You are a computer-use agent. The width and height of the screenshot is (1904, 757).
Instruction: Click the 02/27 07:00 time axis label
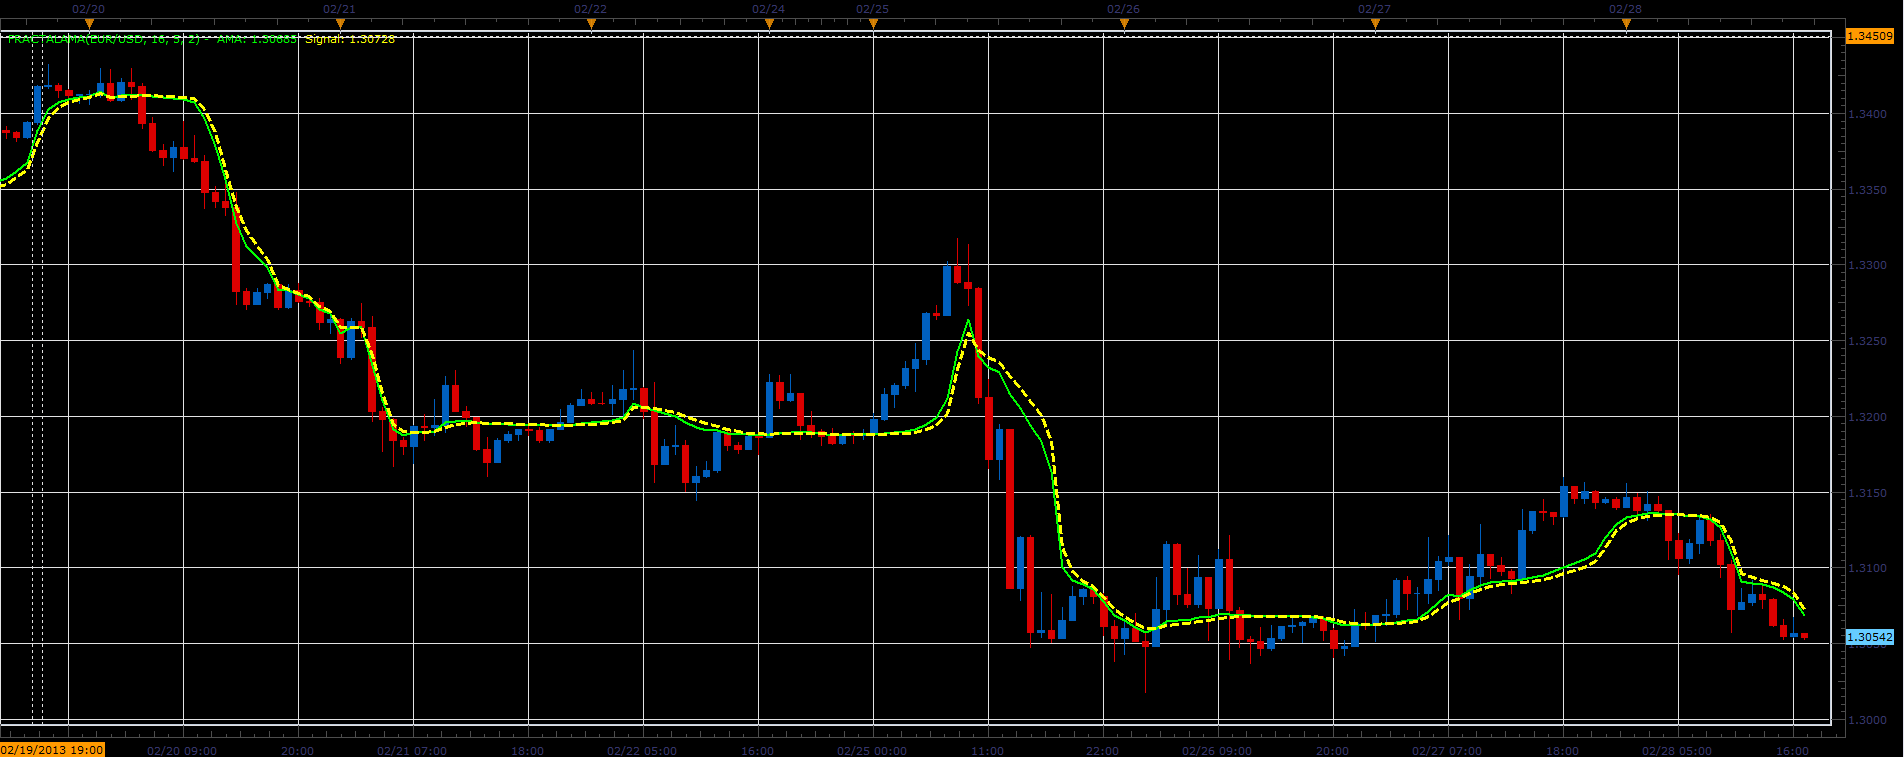coord(1447,750)
